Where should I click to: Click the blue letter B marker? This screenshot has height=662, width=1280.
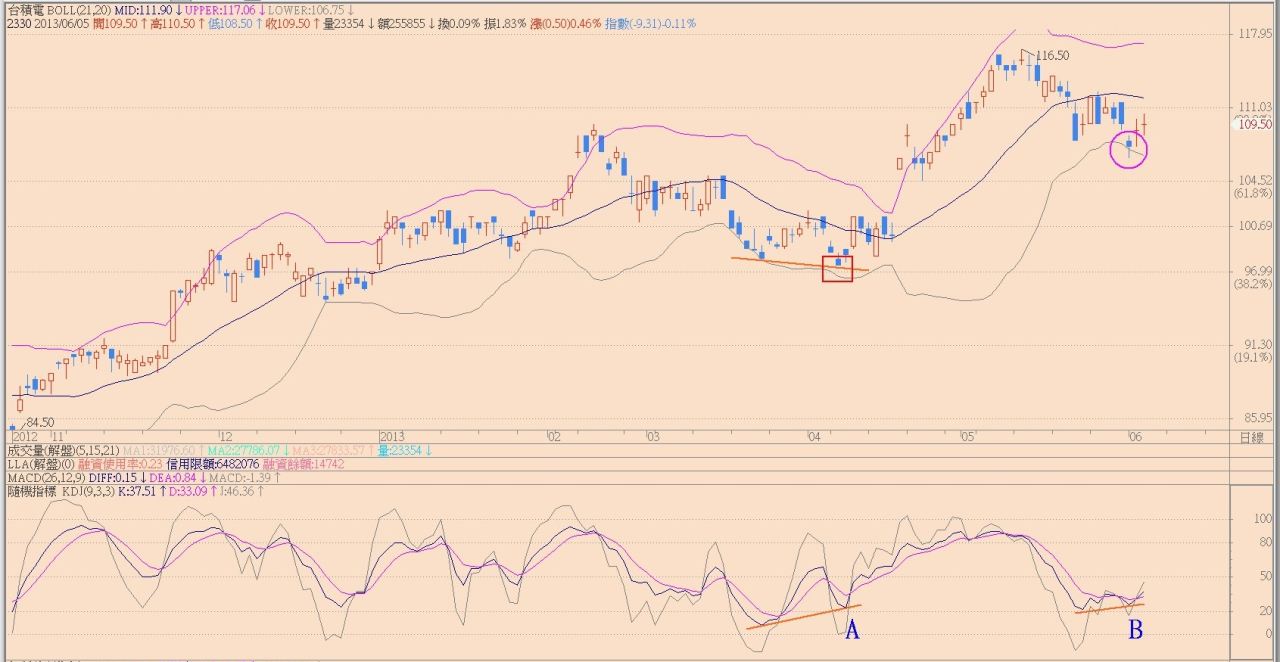[1135, 630]
